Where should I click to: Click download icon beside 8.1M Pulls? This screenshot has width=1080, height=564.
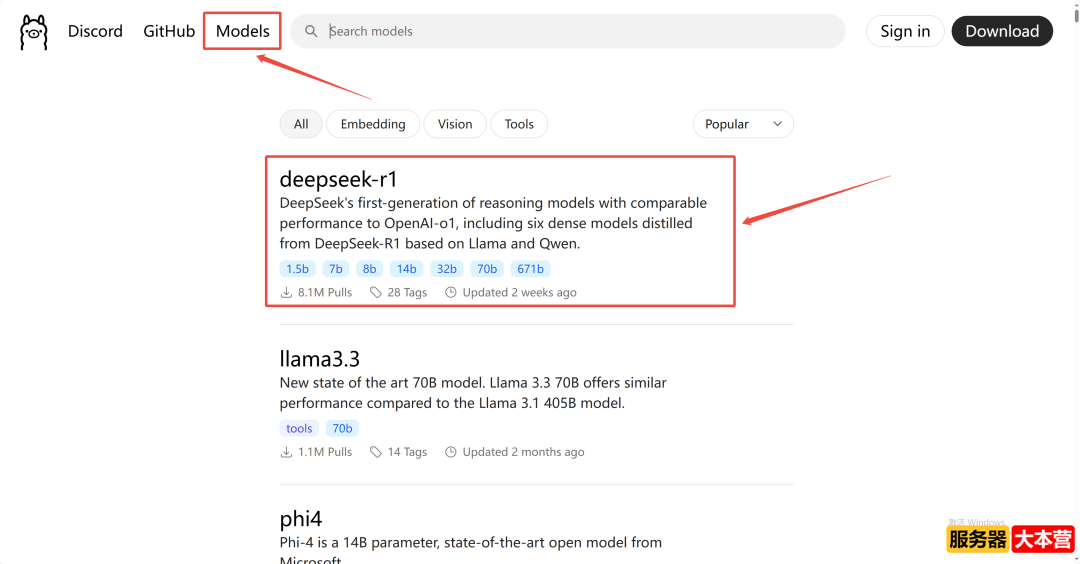coord(286,293)
